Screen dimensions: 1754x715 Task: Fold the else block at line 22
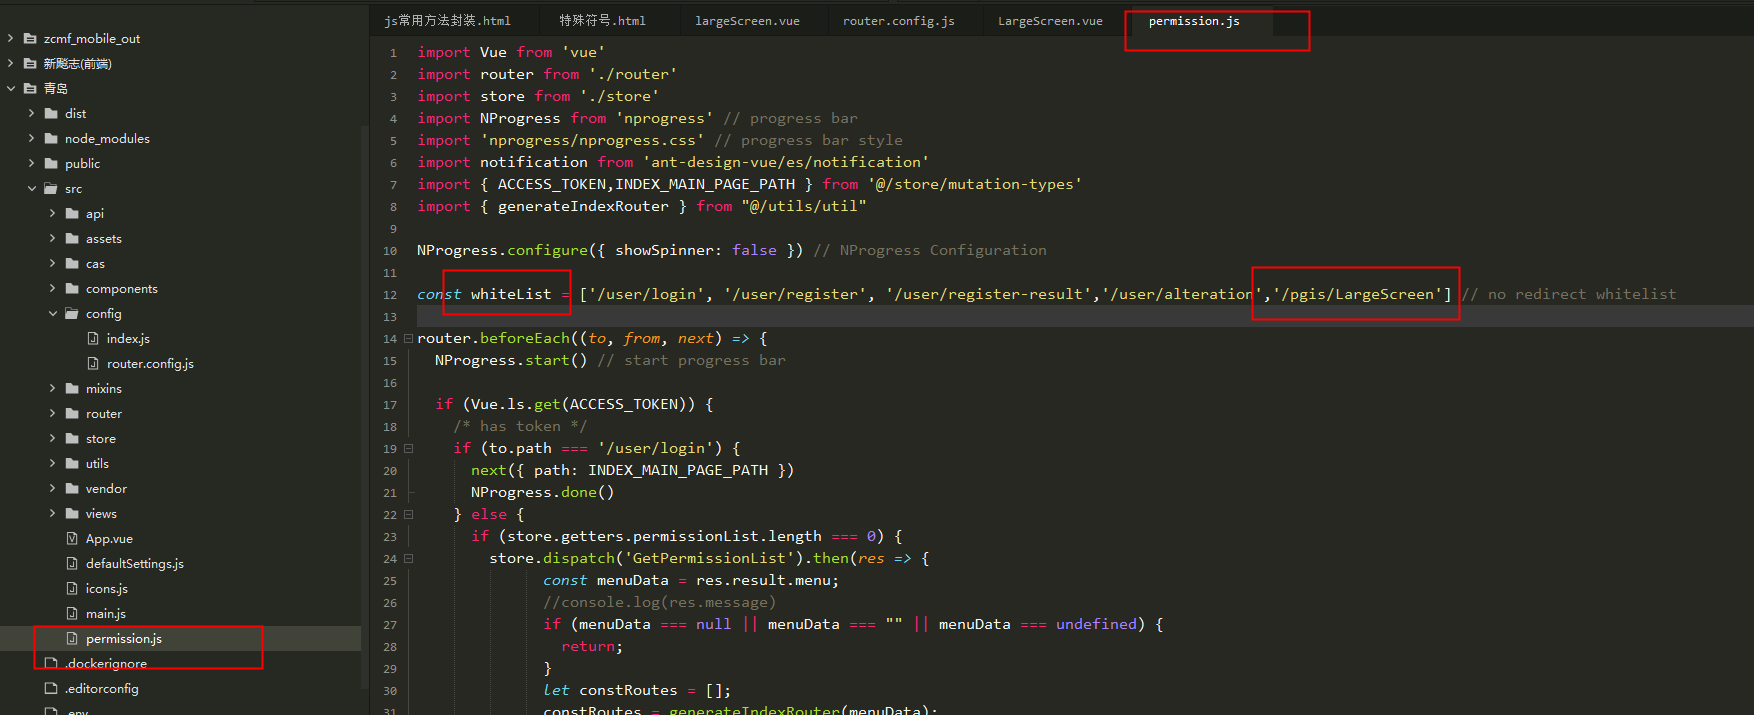point(408,514)
